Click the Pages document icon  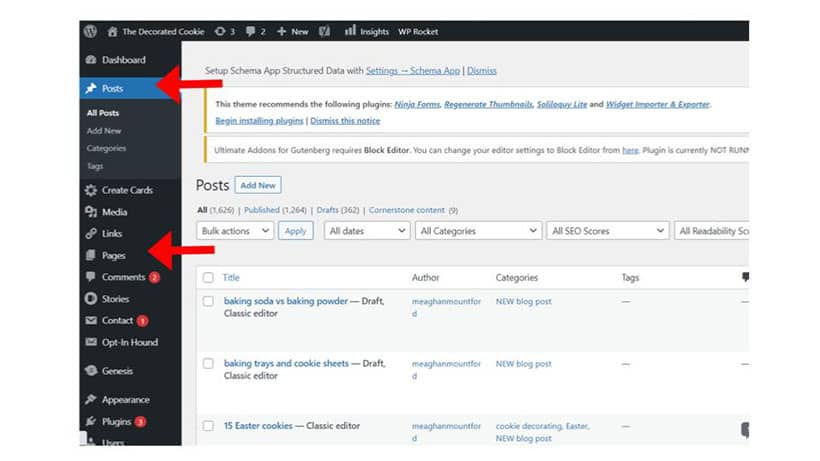point(91,255)
